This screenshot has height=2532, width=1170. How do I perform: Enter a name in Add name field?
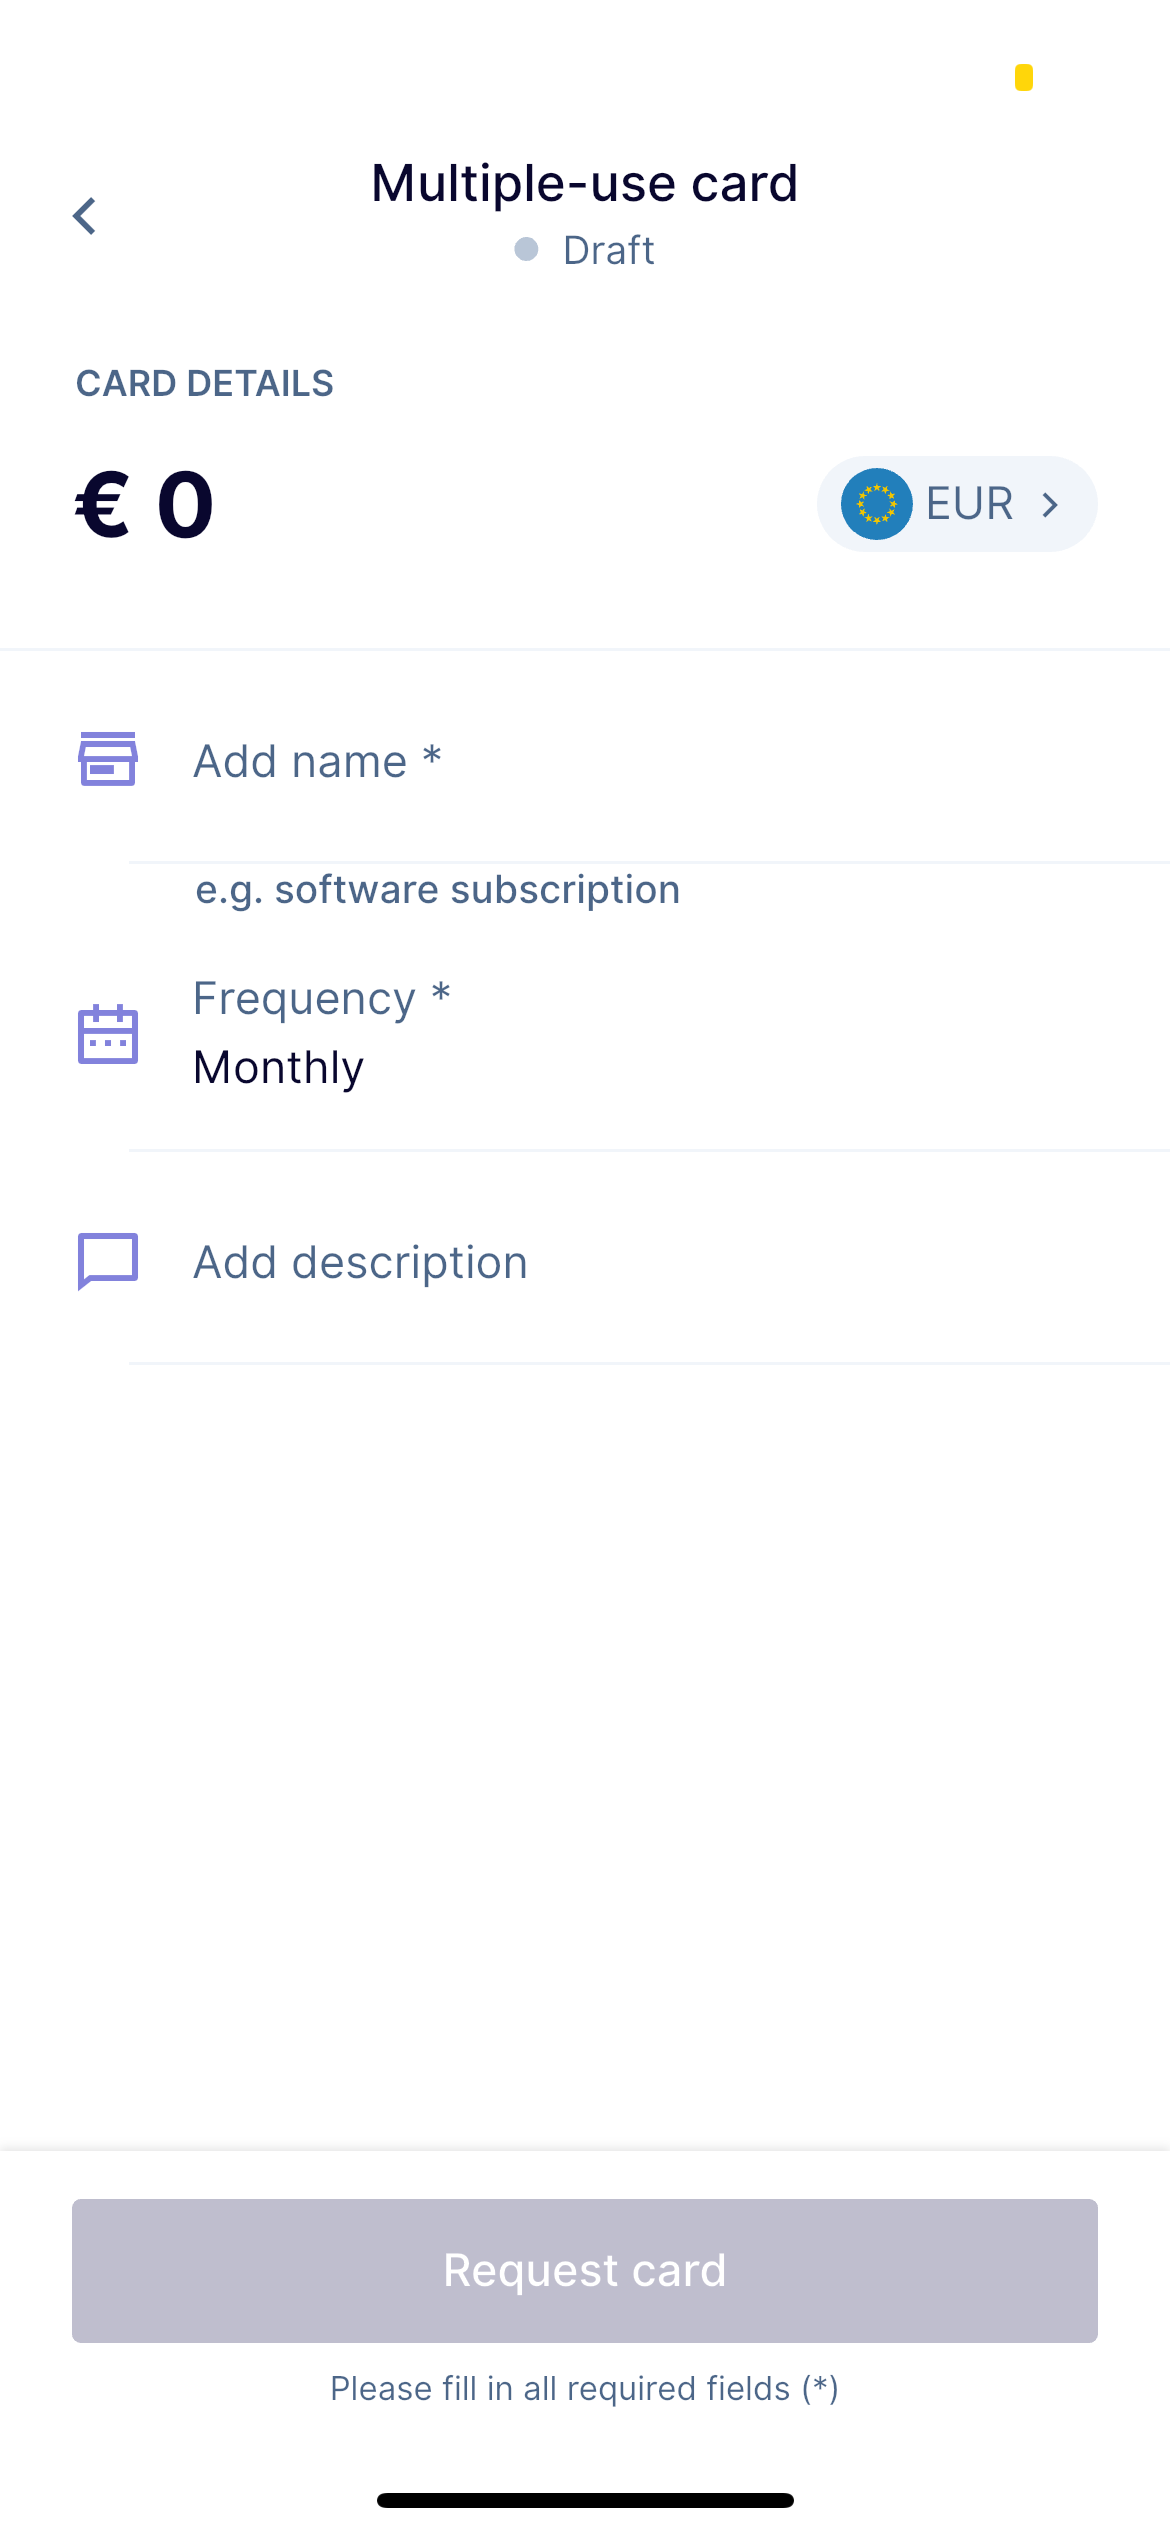pyautogui.click(x=600, y=762)
